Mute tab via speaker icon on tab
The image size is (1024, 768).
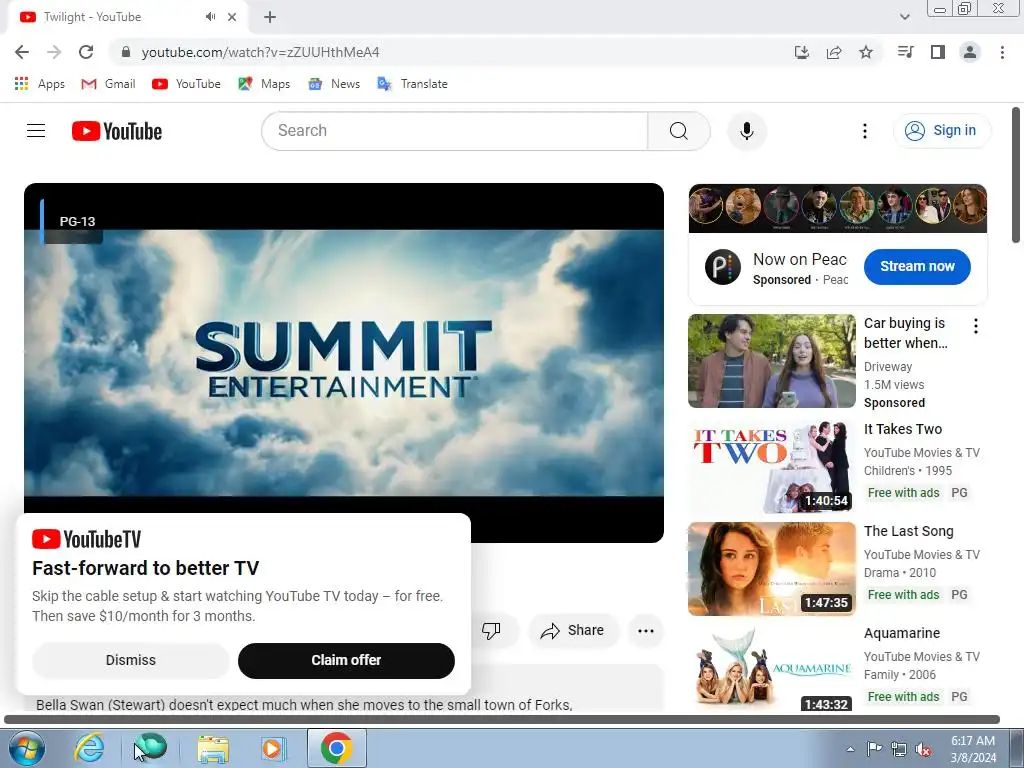pyautogui.click(x=210, y=17)
